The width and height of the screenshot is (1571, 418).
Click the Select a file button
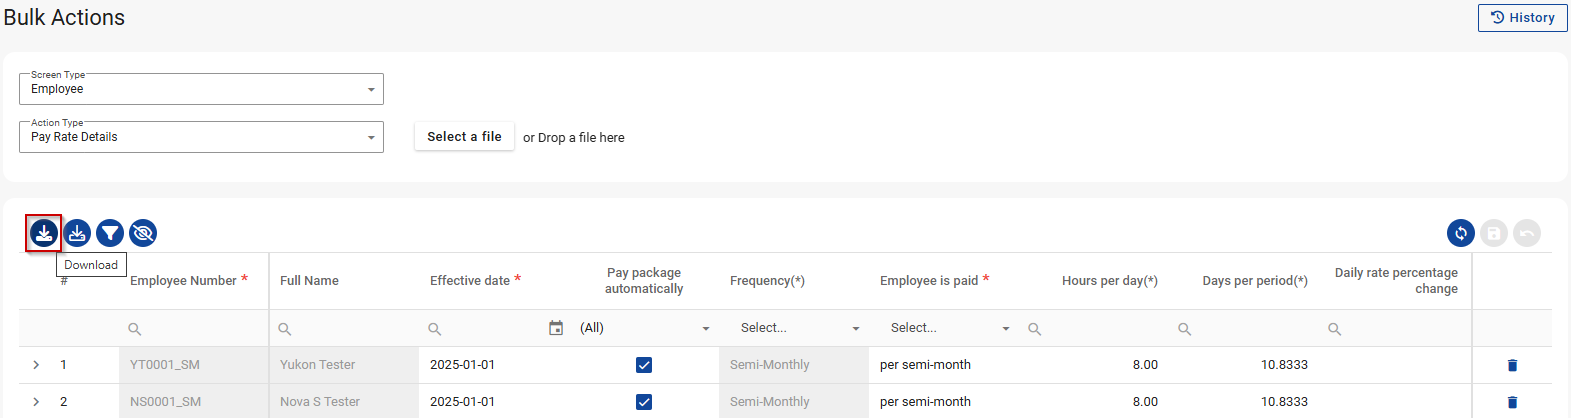464,137
